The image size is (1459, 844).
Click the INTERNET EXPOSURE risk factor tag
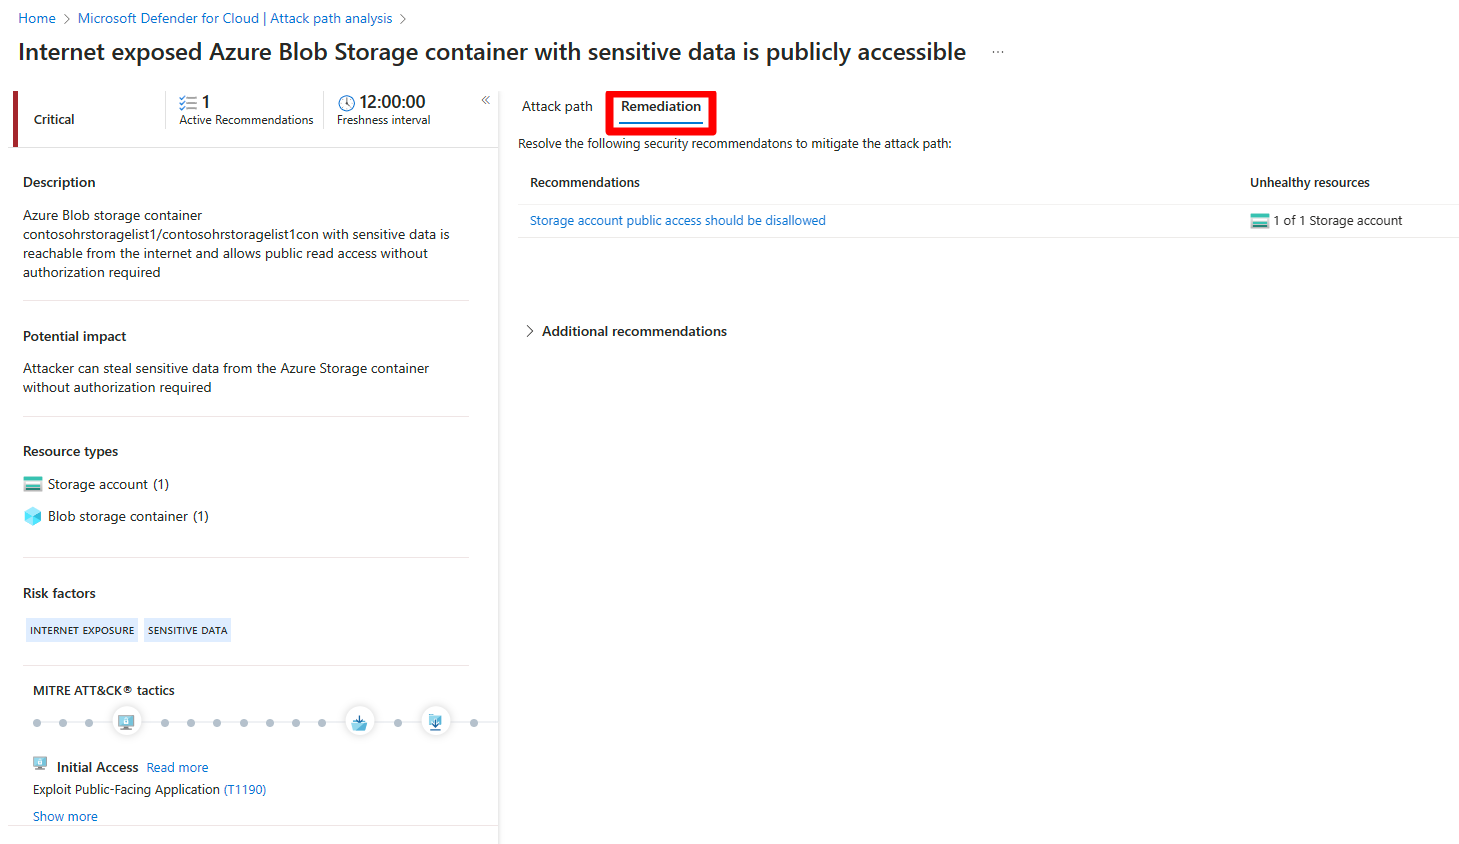[x=82, y=630]
